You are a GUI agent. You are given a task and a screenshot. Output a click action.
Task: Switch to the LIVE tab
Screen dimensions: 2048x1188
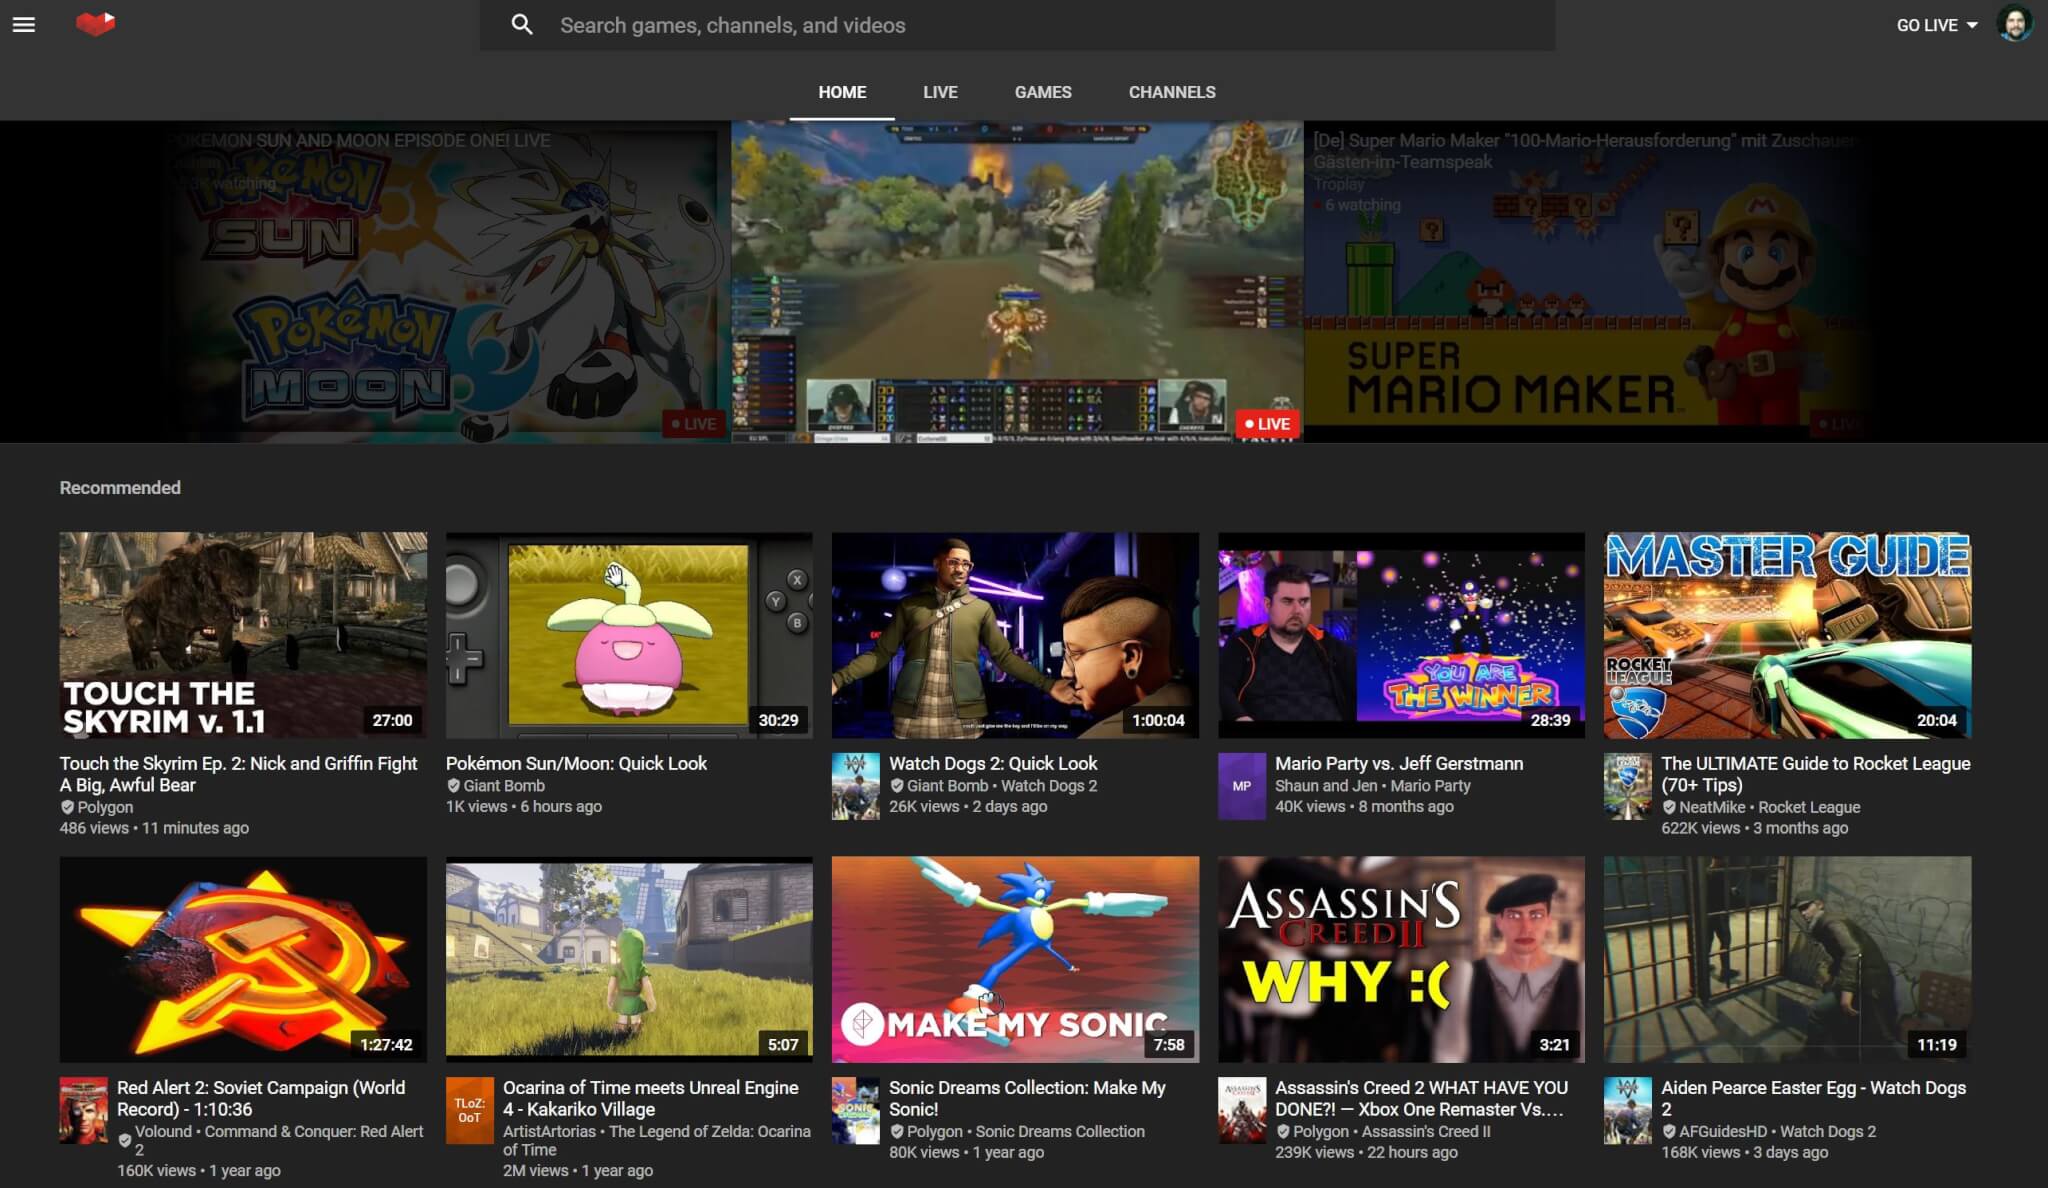tap(940, 92)
